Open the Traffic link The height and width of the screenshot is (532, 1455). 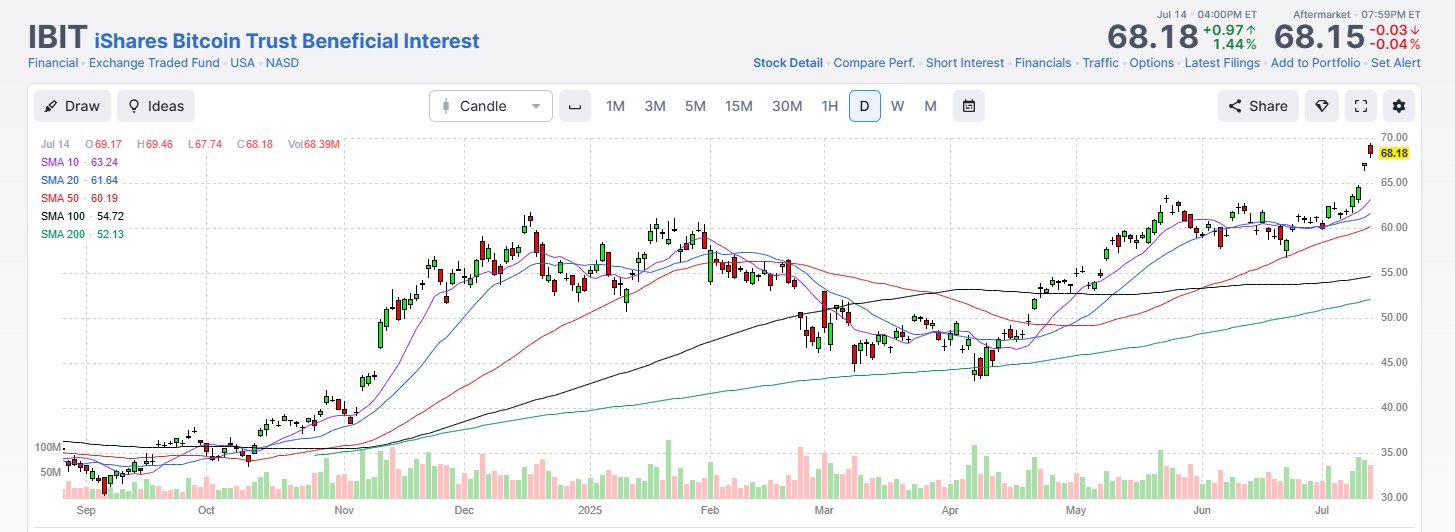pos(1101,63)
